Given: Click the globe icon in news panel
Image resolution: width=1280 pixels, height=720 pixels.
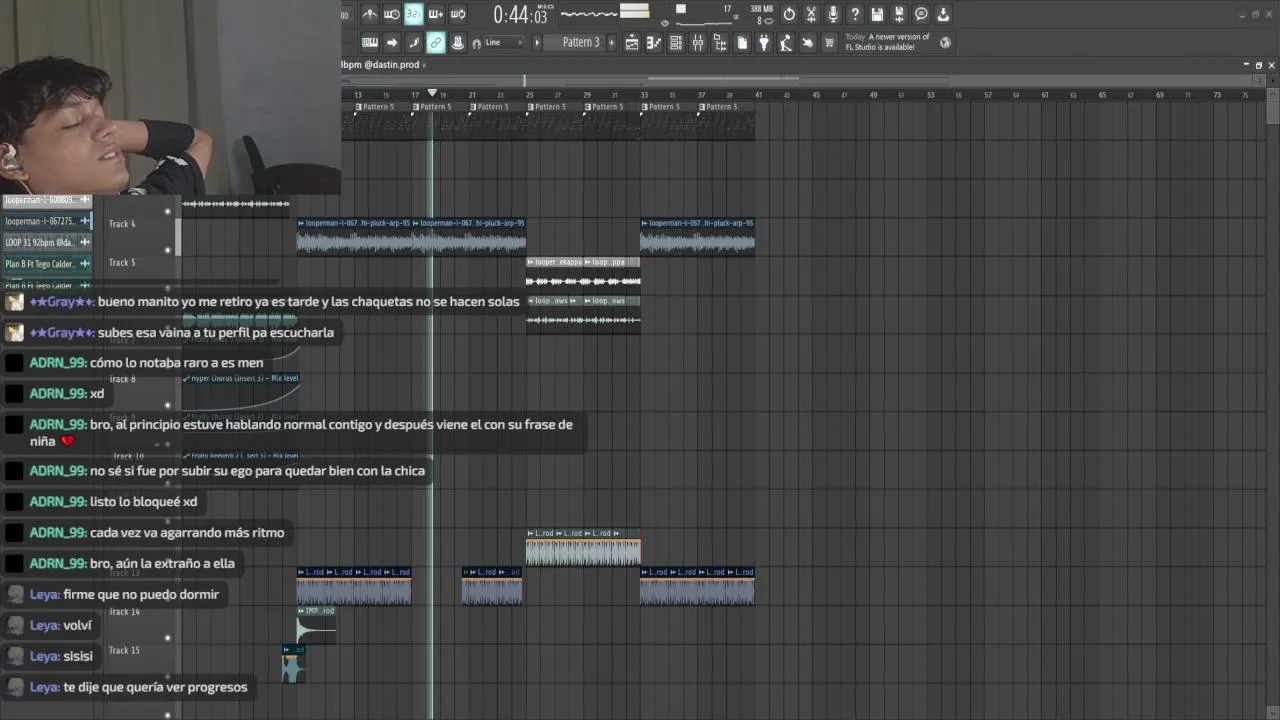Looking at the screenshot, I should (945, 42).
